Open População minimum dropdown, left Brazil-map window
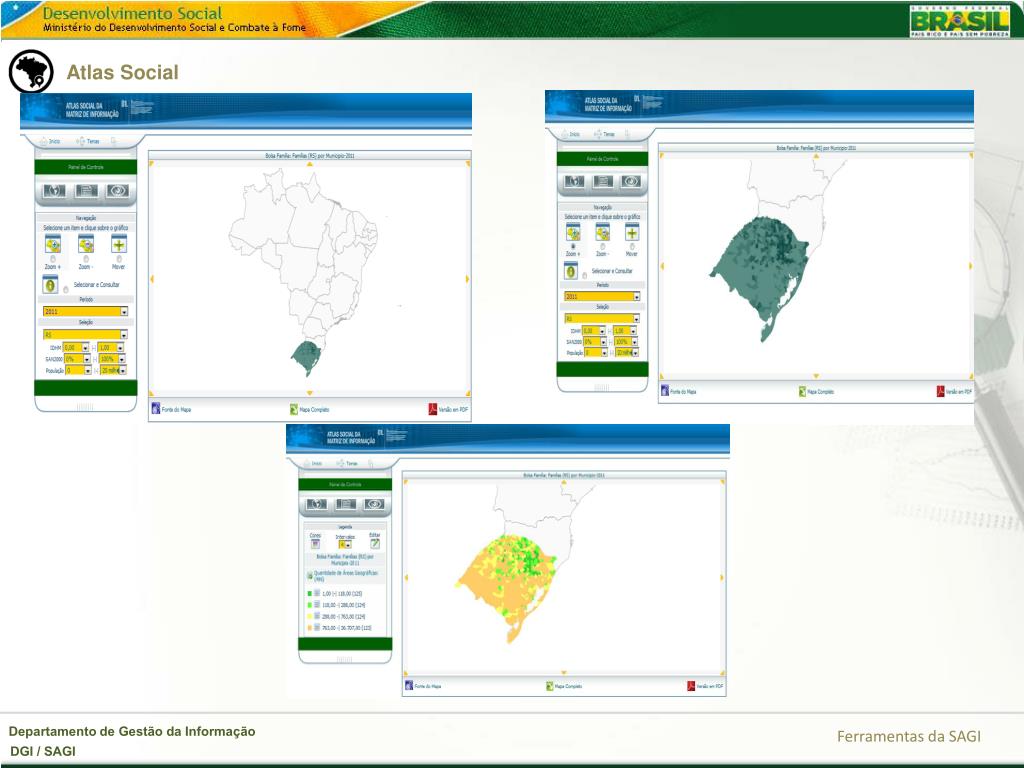The height and width of the screenshot is (768, 1024). pos(78,370)
